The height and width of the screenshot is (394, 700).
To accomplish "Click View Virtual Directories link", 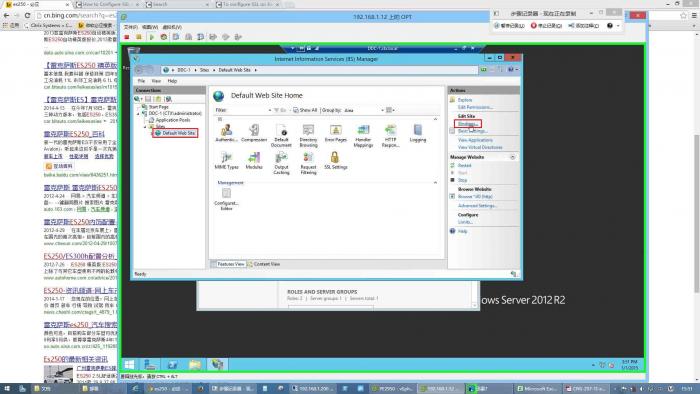I will pyautogui.click(x=480, y=147).
